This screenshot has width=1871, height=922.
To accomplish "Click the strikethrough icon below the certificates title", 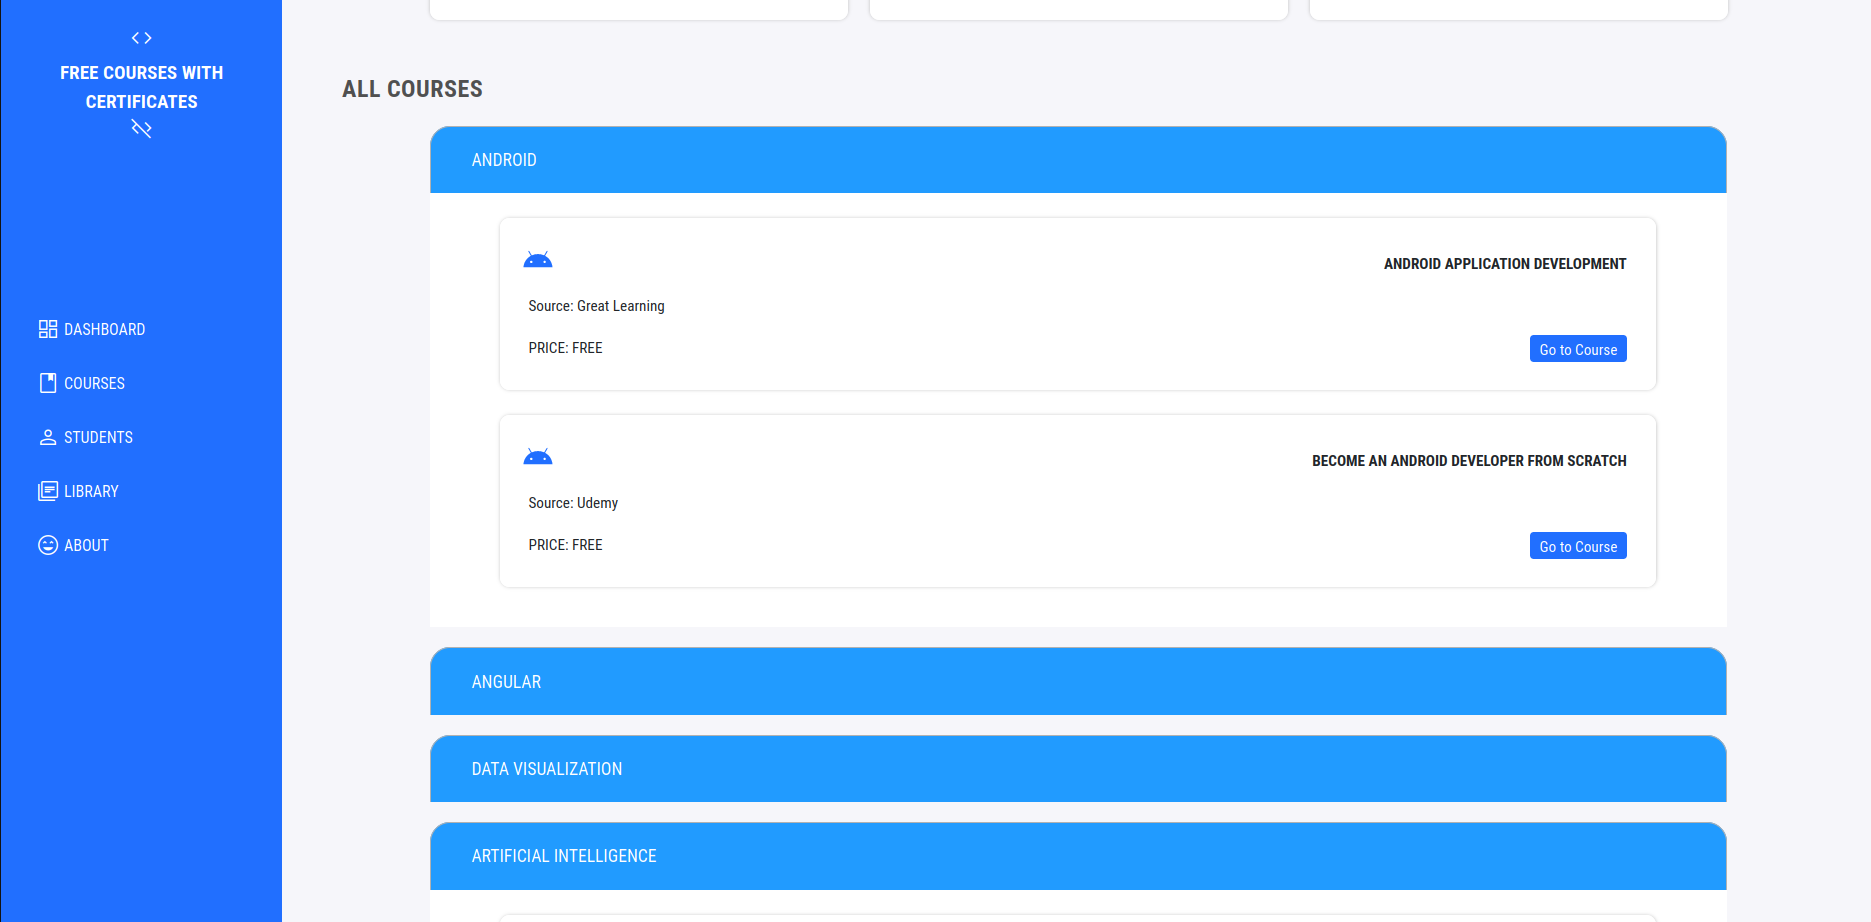I will pos(141,128).
